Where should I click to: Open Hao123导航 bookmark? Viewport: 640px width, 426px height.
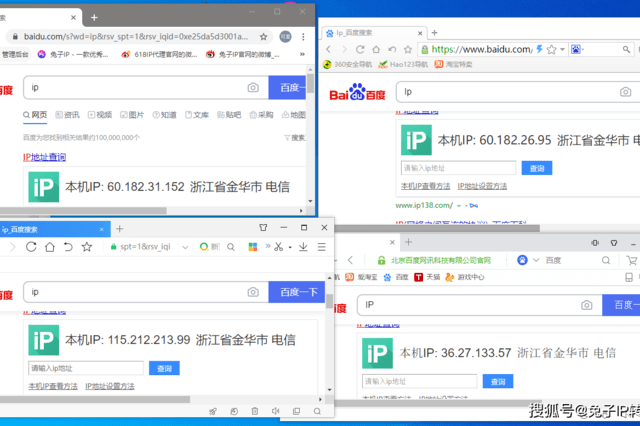[x=403, y=64]
